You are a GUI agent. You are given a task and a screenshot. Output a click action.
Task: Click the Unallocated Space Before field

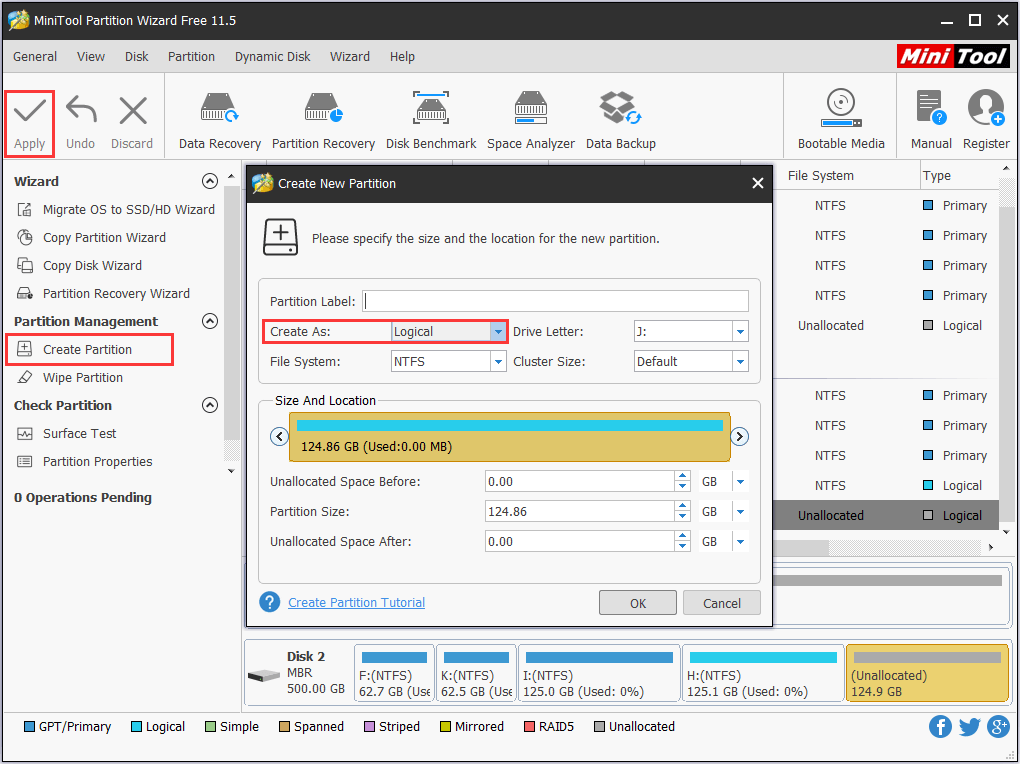[580, 482]
